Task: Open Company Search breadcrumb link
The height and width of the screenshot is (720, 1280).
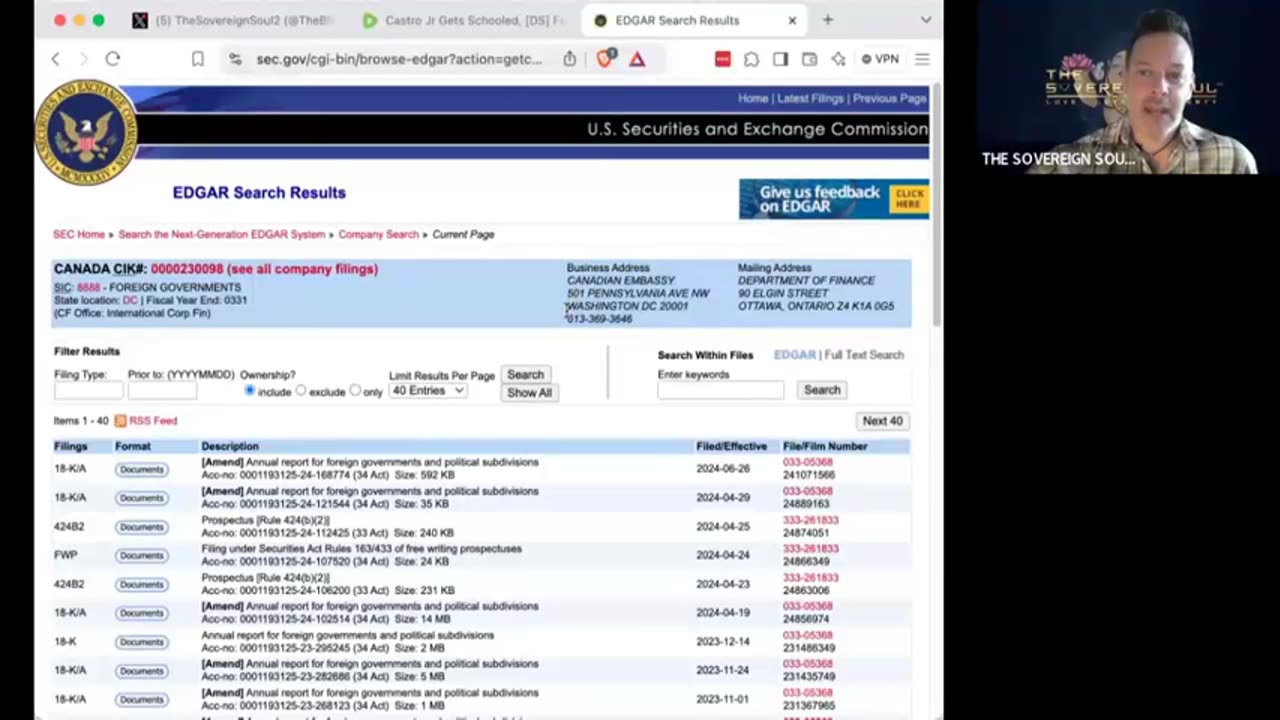Action: pos(378,234)
